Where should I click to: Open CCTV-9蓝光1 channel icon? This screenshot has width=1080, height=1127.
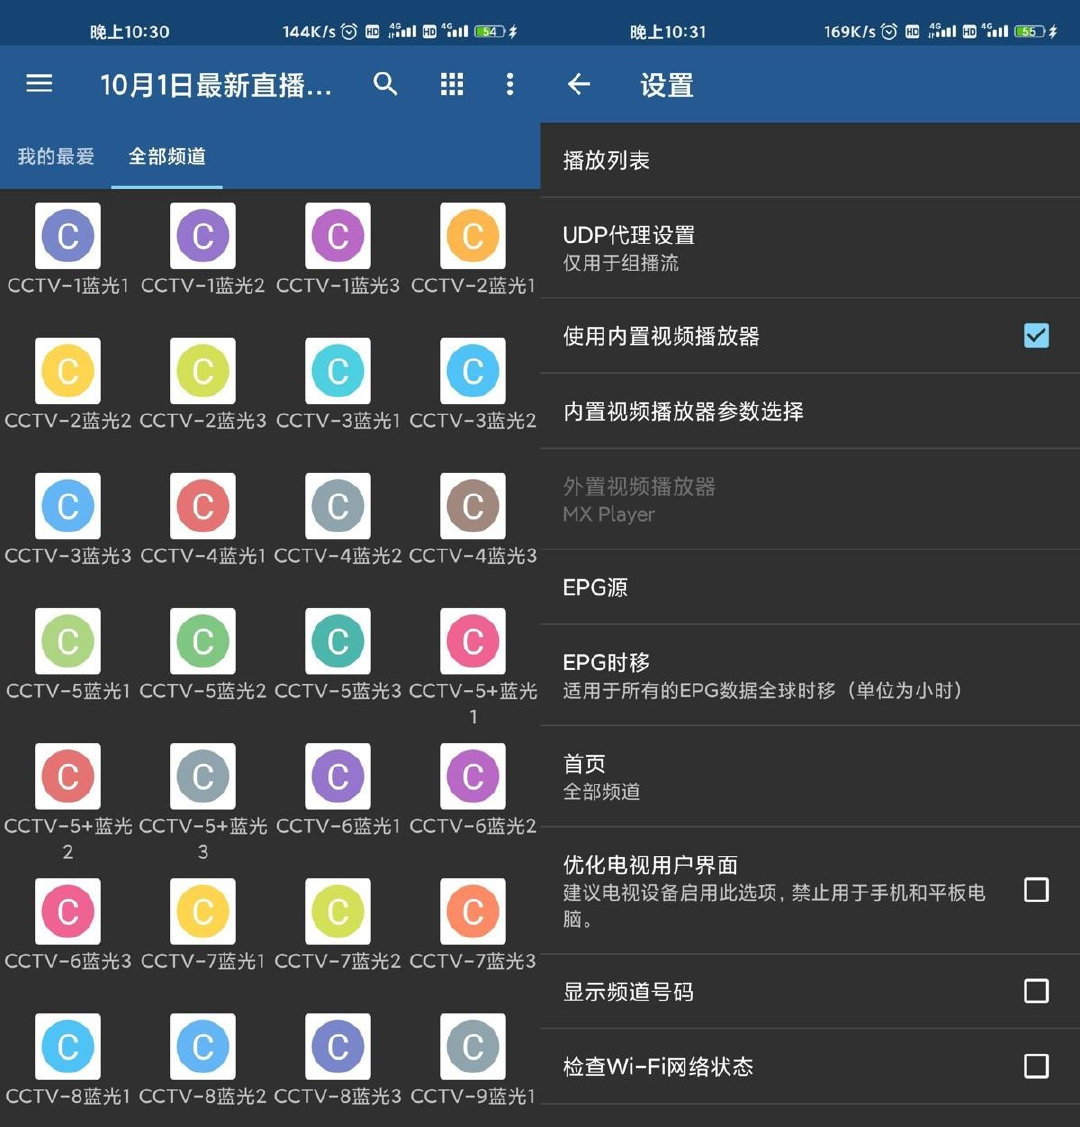pos(473,1046)
